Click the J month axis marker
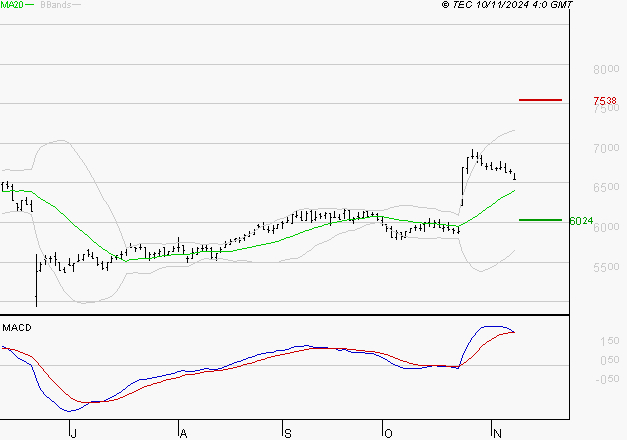627x440 pixels. (73, 433)
